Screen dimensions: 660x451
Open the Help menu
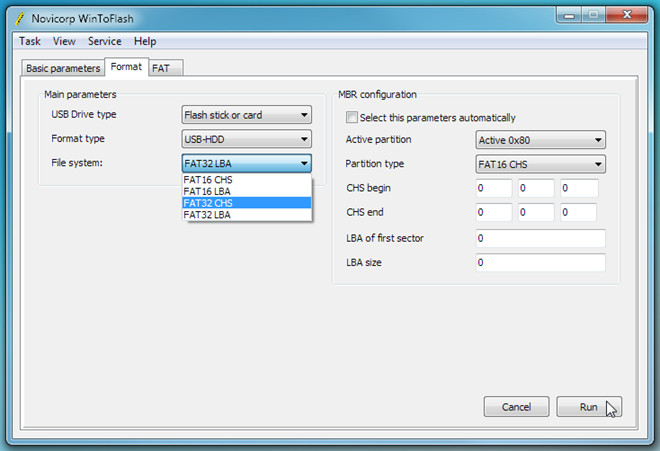(x=145, y=41)
